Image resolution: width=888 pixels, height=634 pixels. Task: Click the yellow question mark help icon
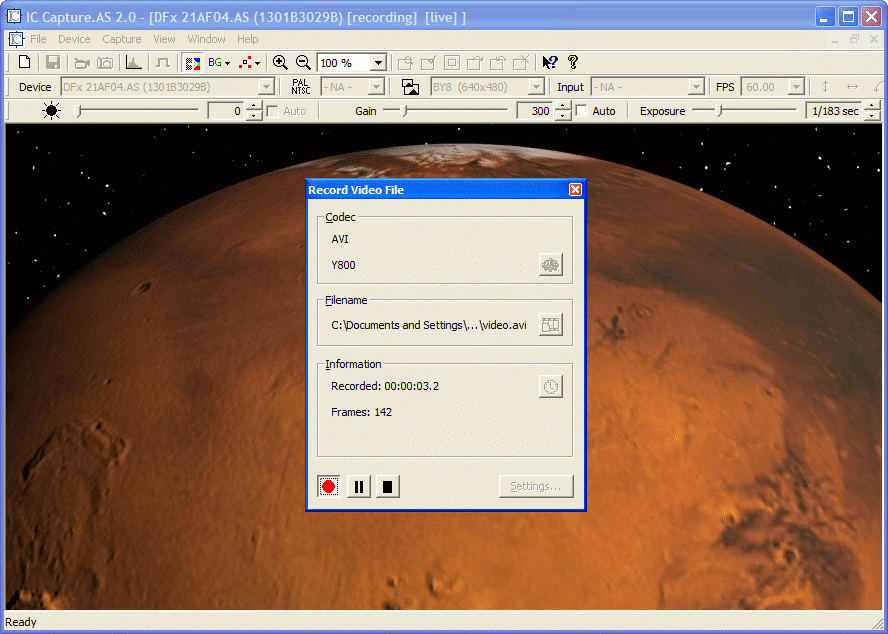[573, 63]
